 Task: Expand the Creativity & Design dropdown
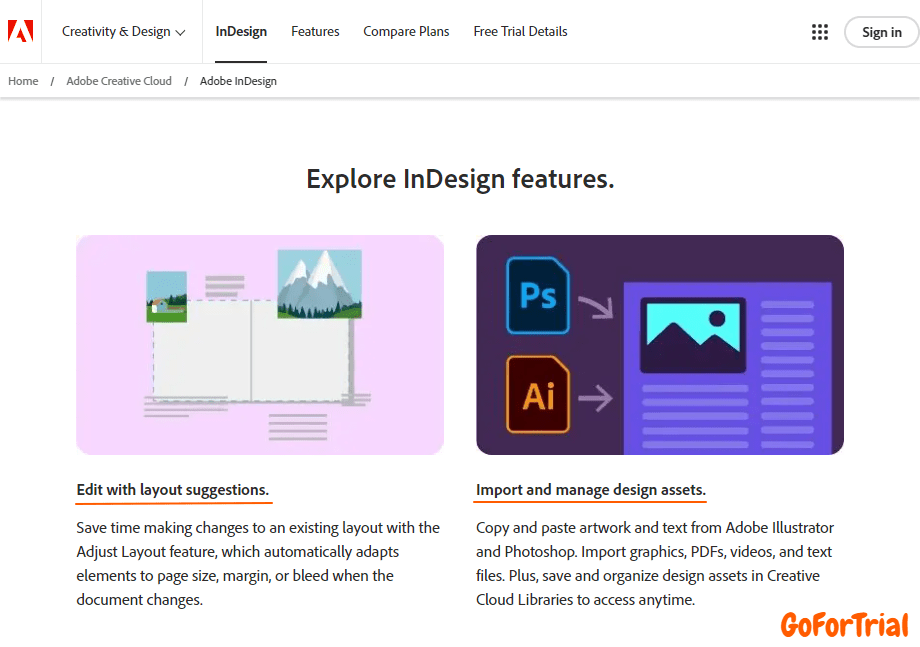tap(124, 32)
